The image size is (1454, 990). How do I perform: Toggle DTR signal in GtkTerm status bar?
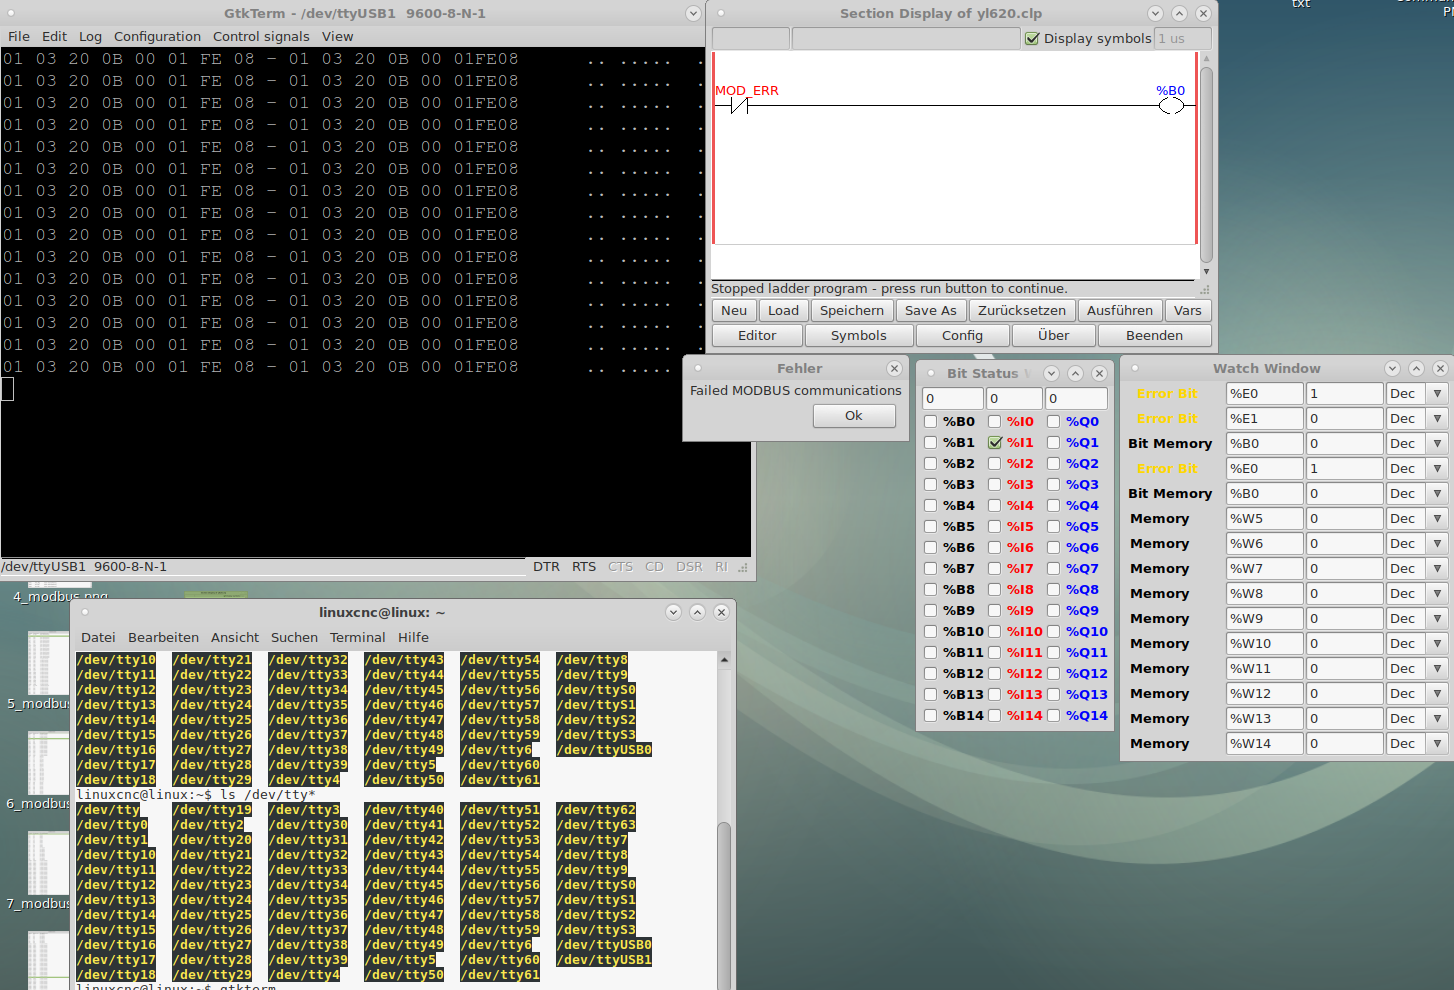coord(546,566)
